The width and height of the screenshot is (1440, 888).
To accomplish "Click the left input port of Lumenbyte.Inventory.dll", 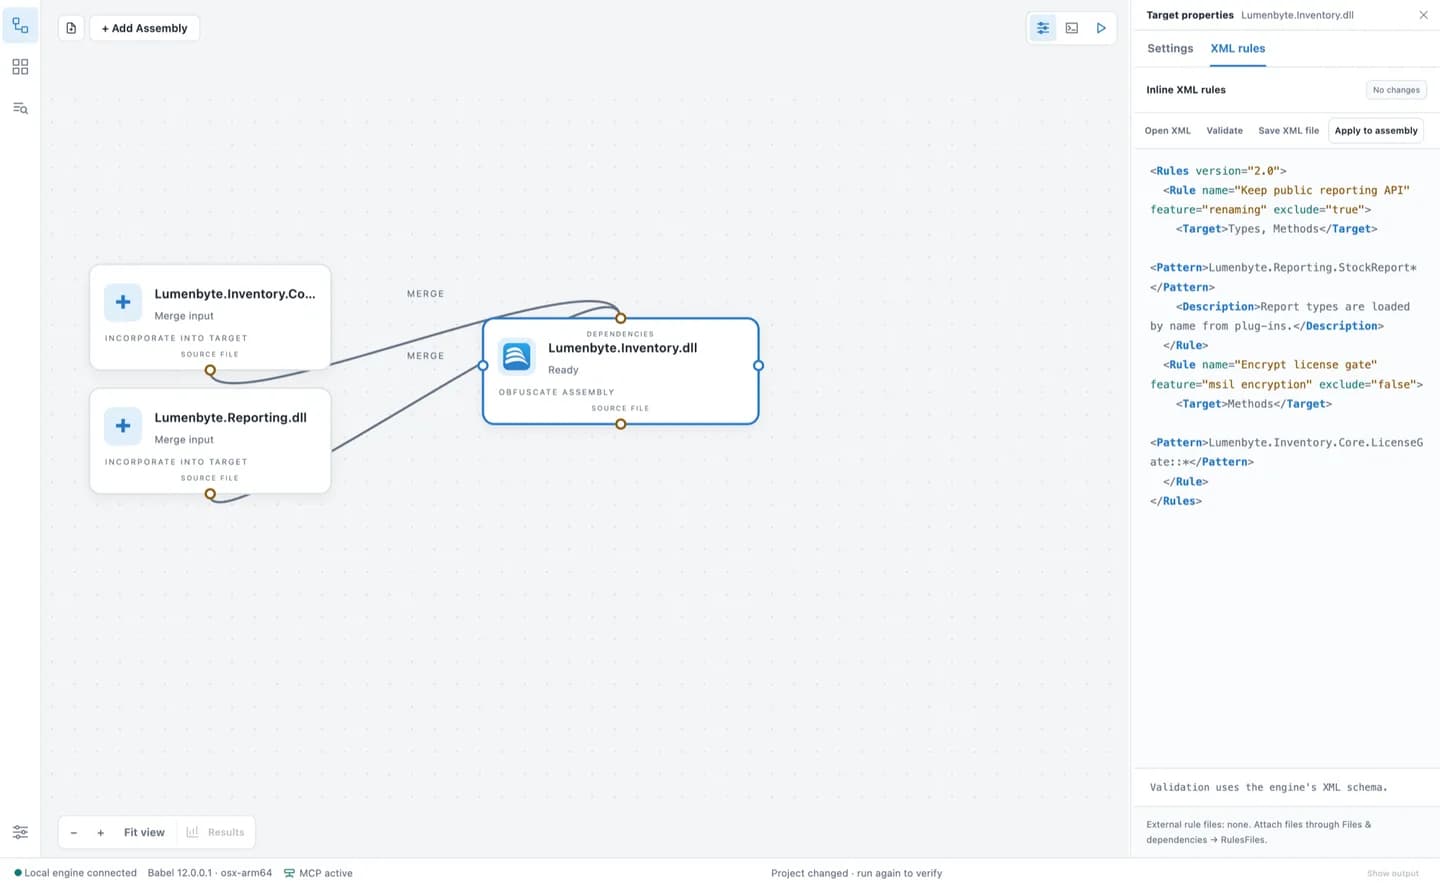I will pyautogui.click(x=483, y=366).
